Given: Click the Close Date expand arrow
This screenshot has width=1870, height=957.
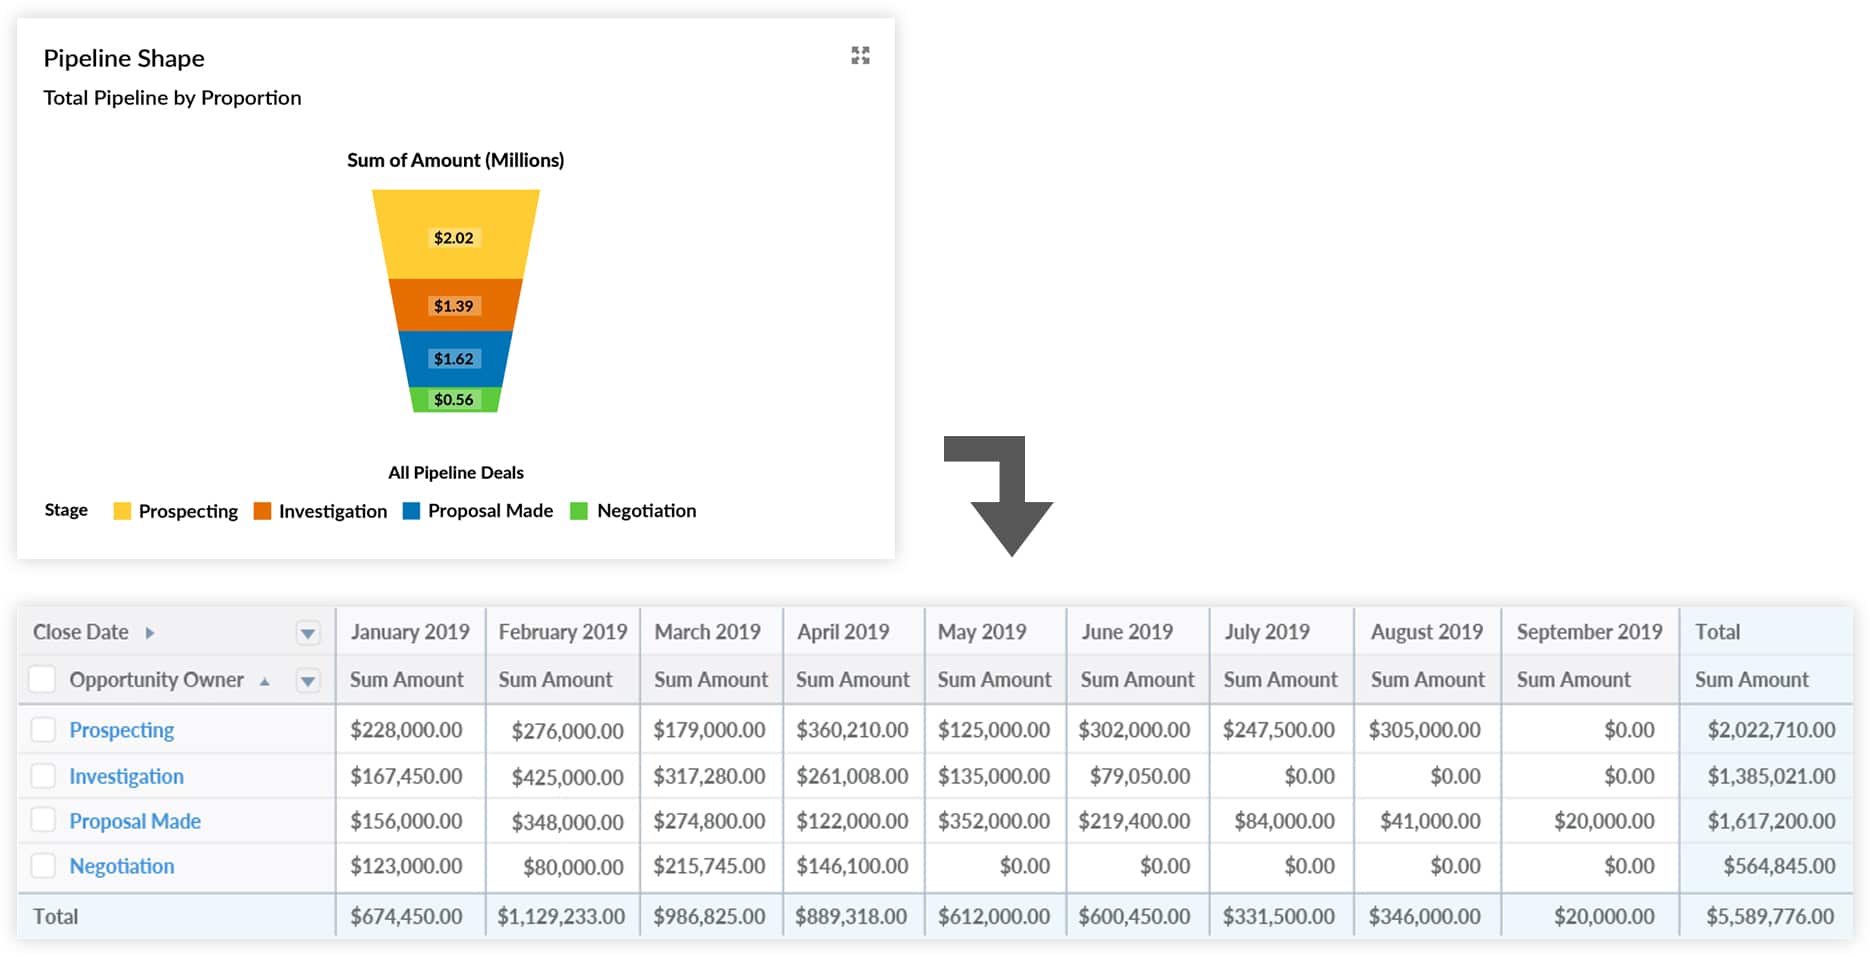Looking at the screenshot, I should (150, 633).
